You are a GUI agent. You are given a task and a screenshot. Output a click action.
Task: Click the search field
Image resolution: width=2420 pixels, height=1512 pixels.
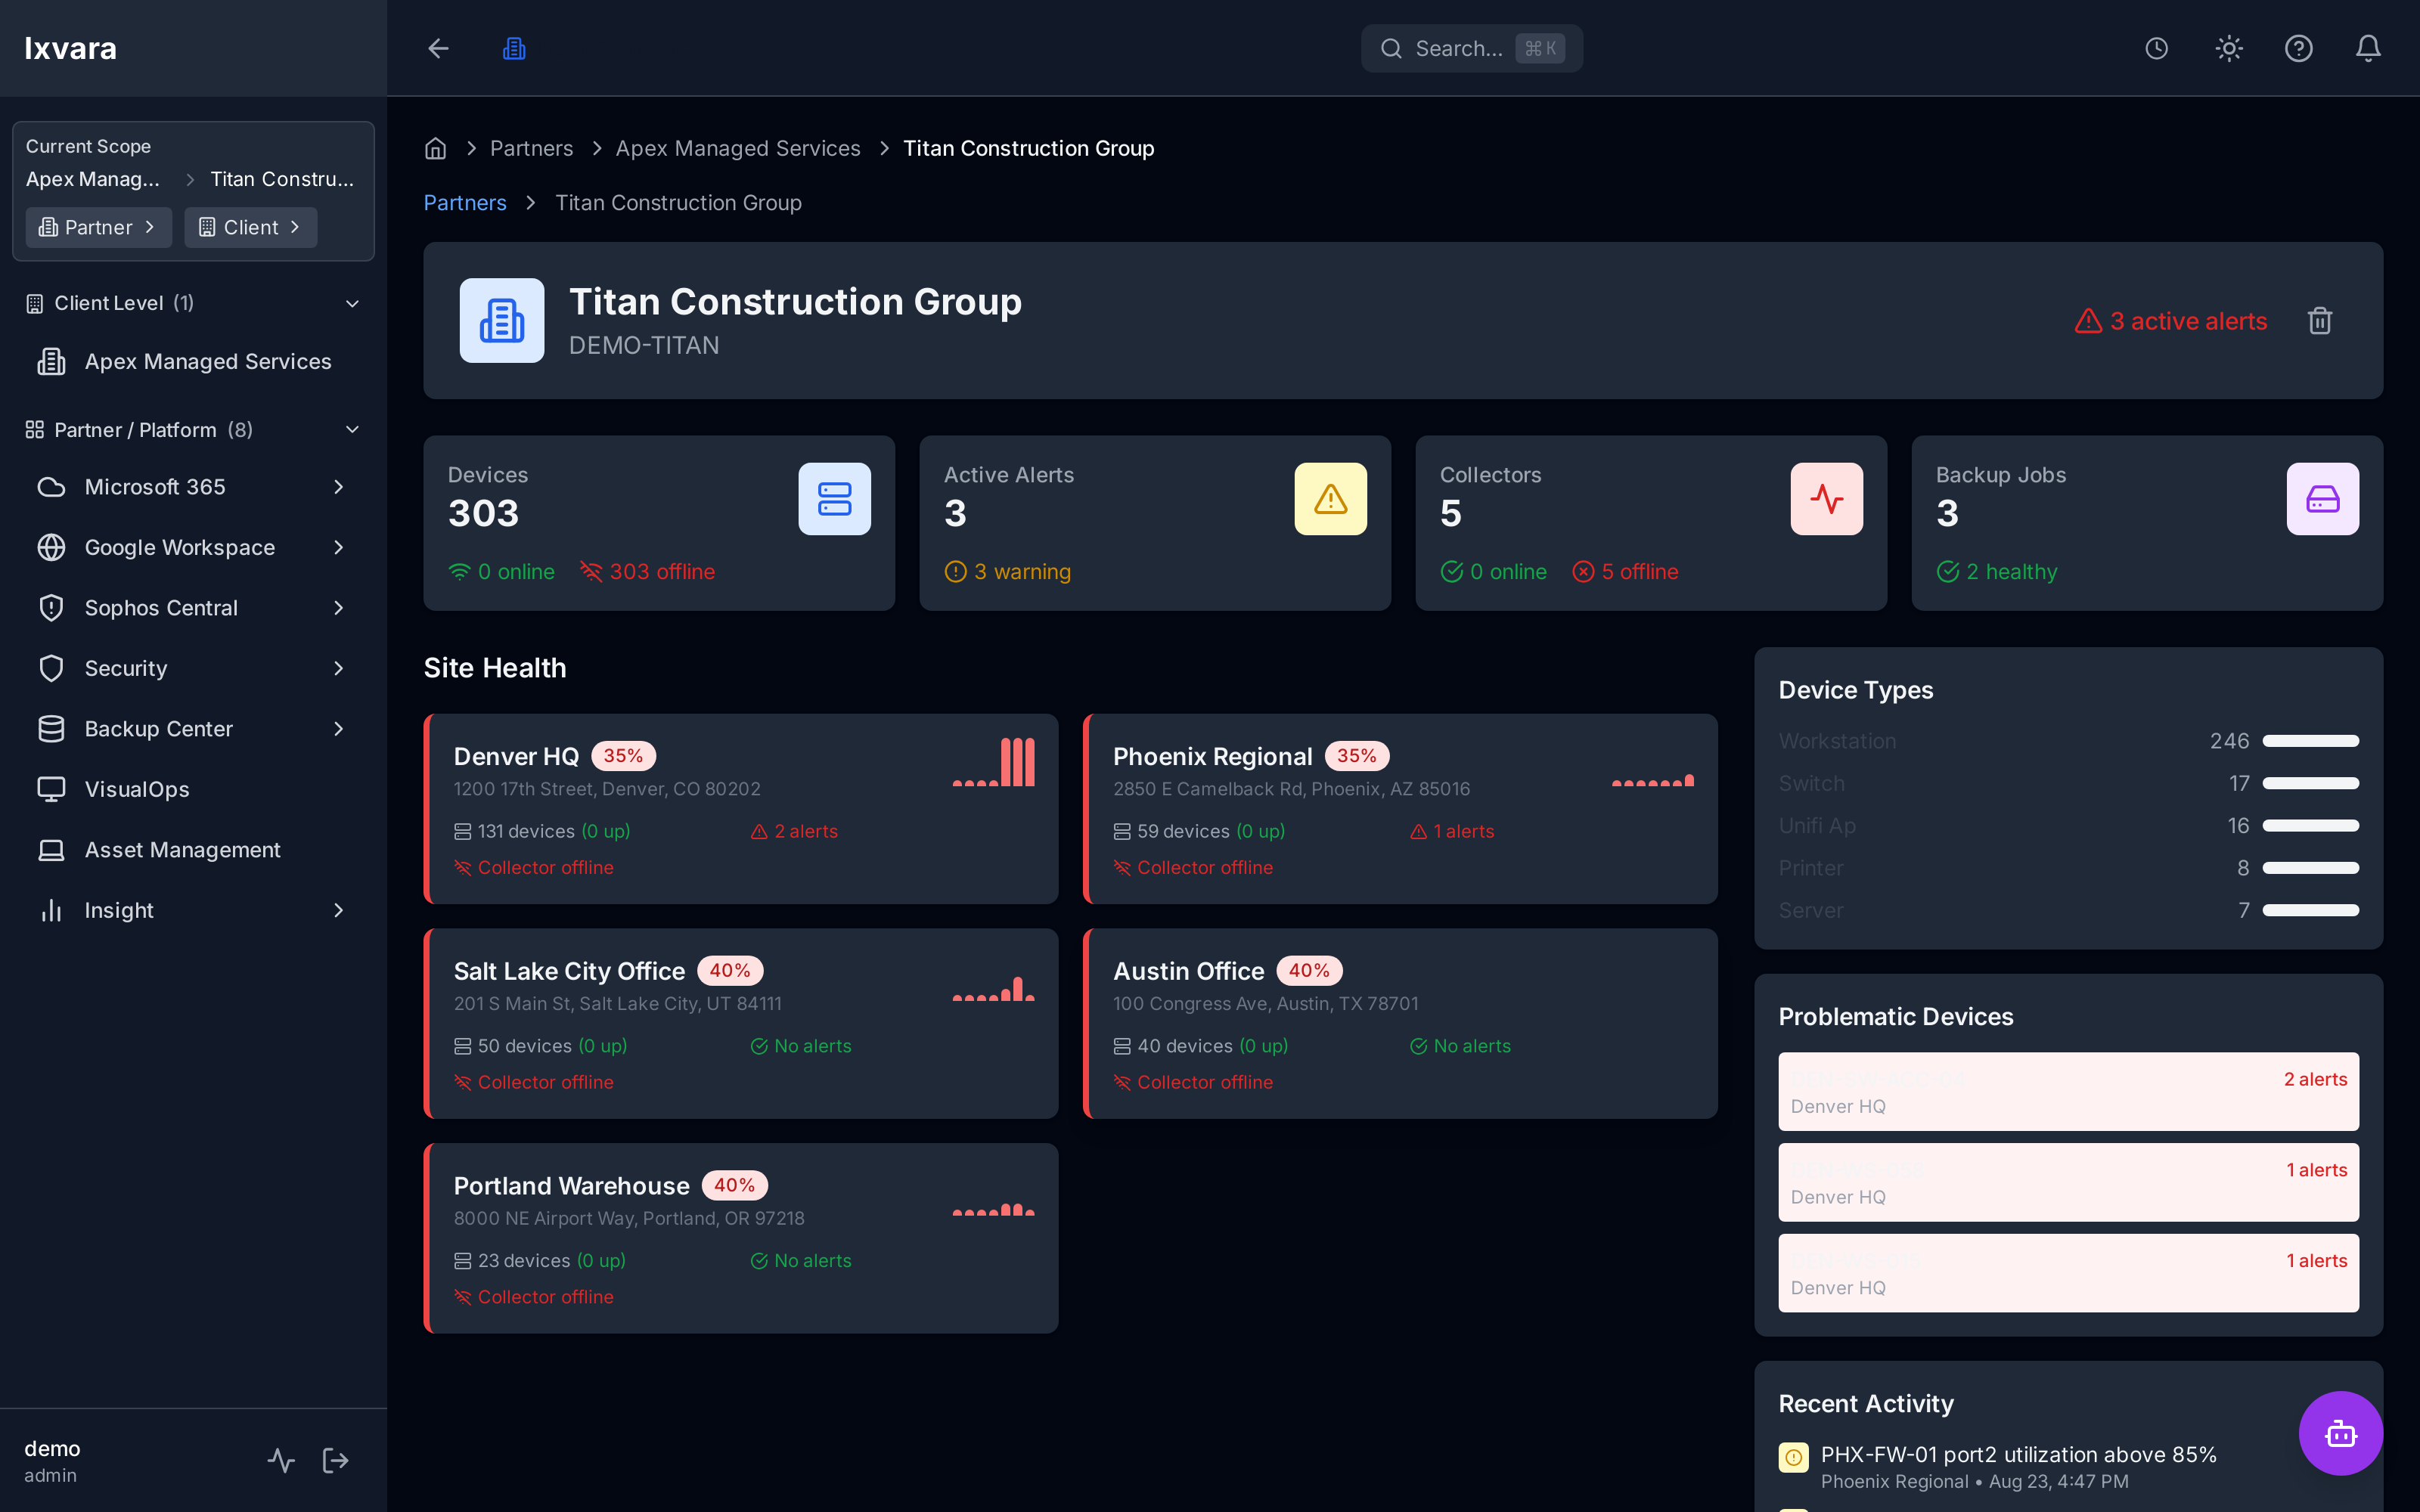(1471, 48)
